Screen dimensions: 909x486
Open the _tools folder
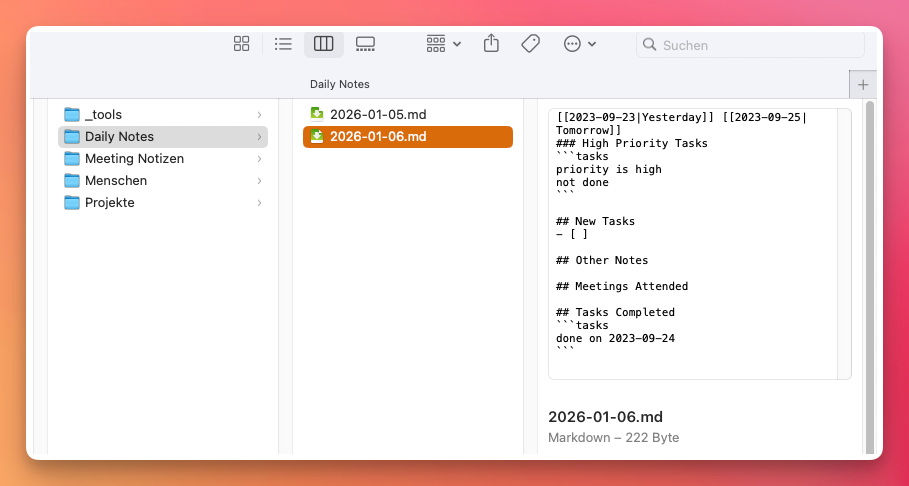coord(103,115)
